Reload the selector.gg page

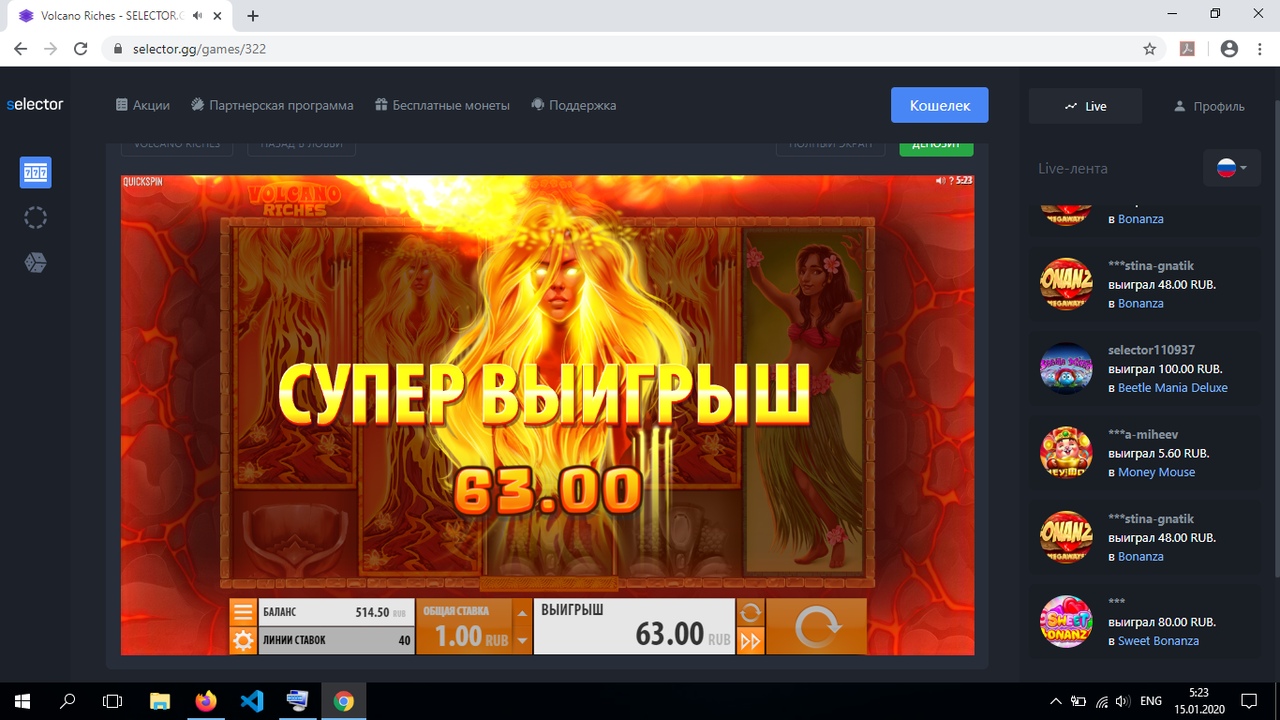coord(81,49)
